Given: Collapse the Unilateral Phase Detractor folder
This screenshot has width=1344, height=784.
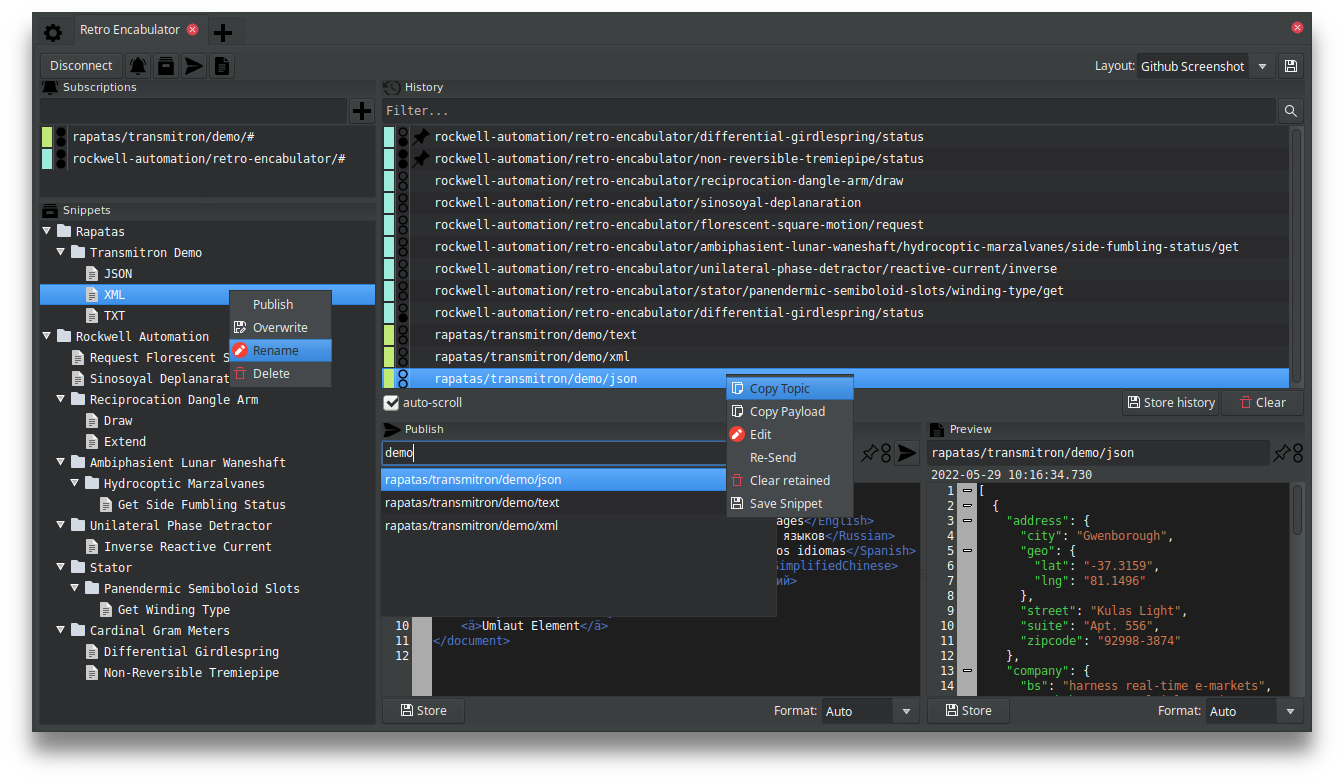Looking at the screenshot, I should 61,525.
